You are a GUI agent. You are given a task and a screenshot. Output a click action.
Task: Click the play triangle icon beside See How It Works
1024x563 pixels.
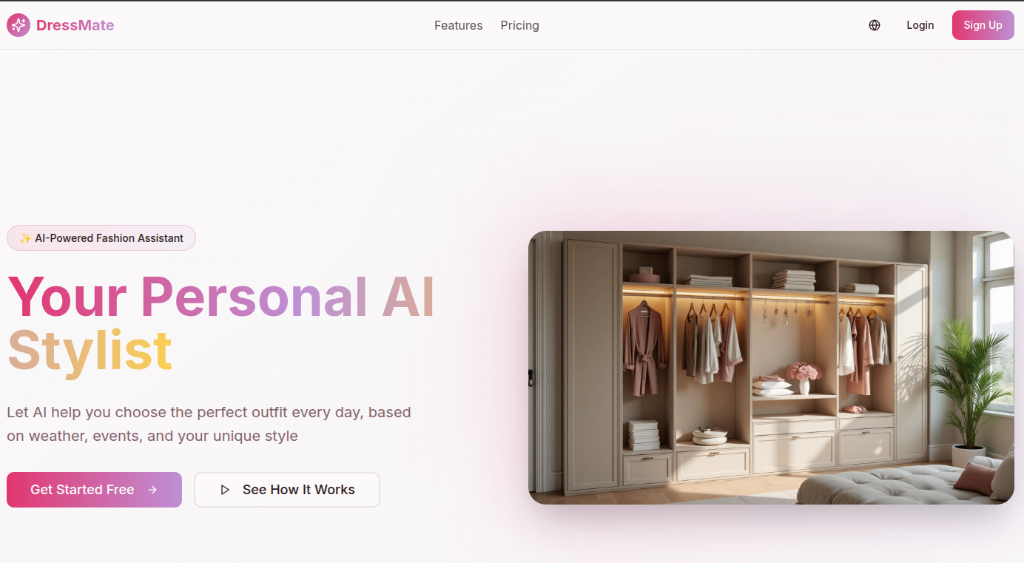[225, 490]
